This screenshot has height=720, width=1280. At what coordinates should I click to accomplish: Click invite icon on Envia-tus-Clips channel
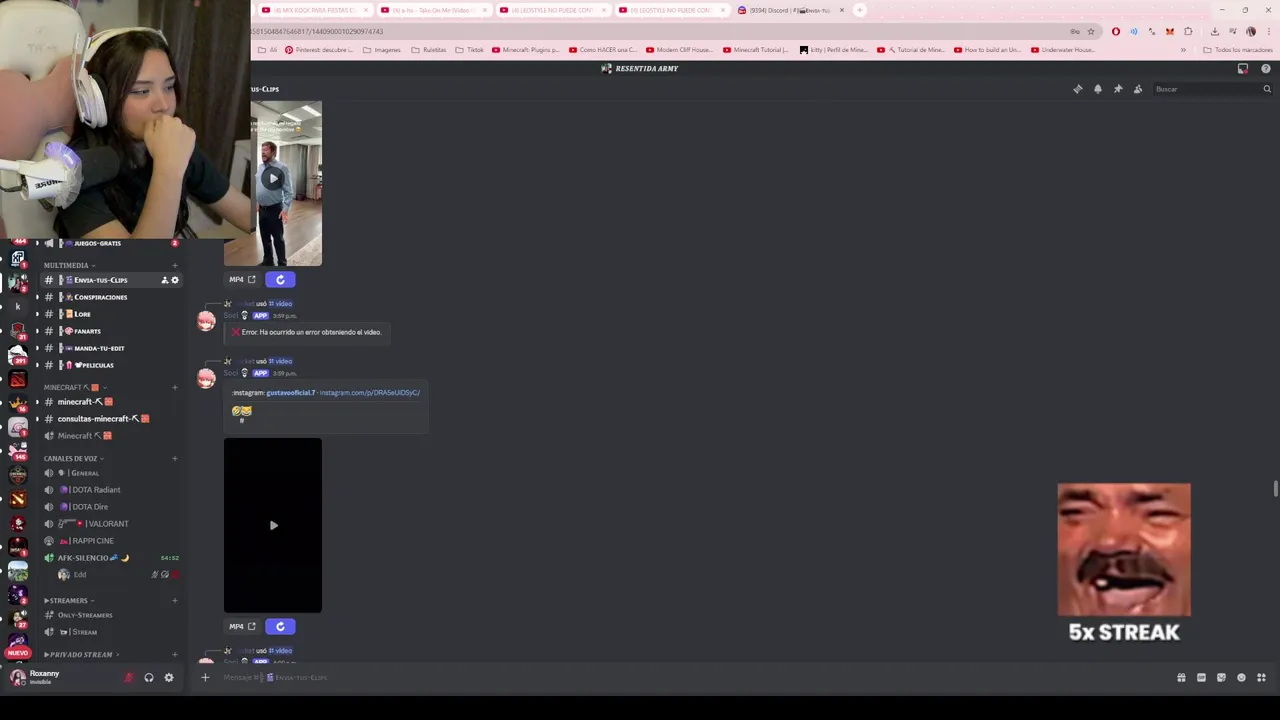pos(165,280)
